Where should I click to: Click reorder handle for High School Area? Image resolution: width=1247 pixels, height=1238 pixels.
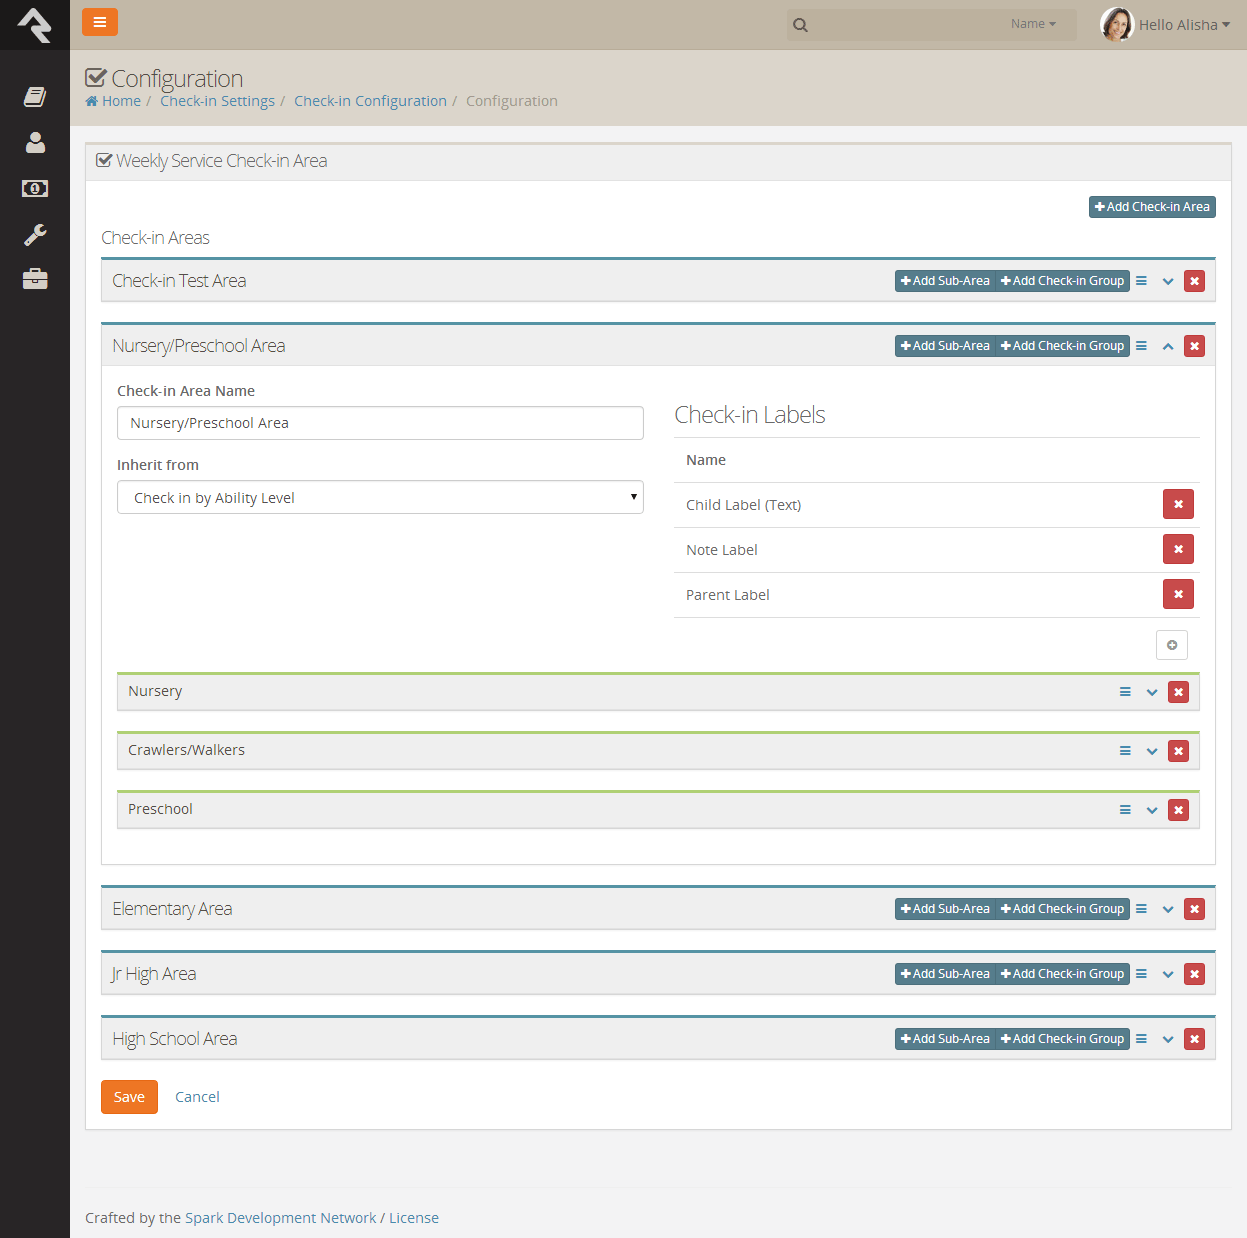click(x=1141, y=1039)
